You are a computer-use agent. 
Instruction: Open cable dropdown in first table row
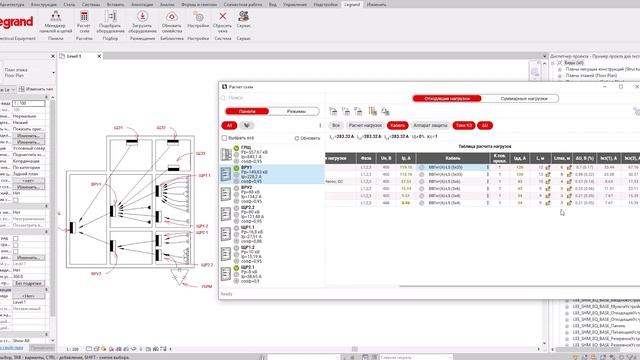pyautogui.click(x=487, y=167)
